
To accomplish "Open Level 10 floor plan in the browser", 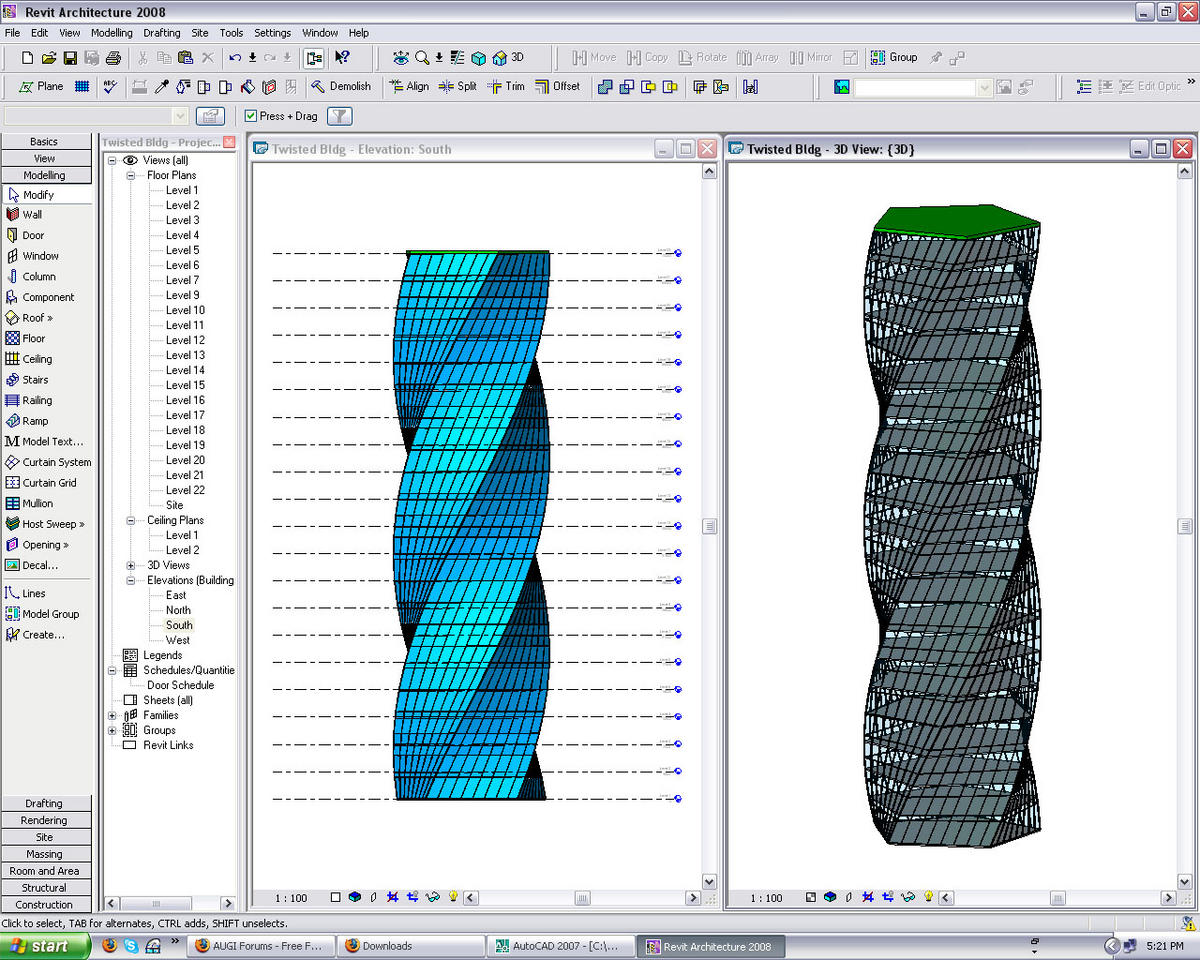I will (185, 310).
